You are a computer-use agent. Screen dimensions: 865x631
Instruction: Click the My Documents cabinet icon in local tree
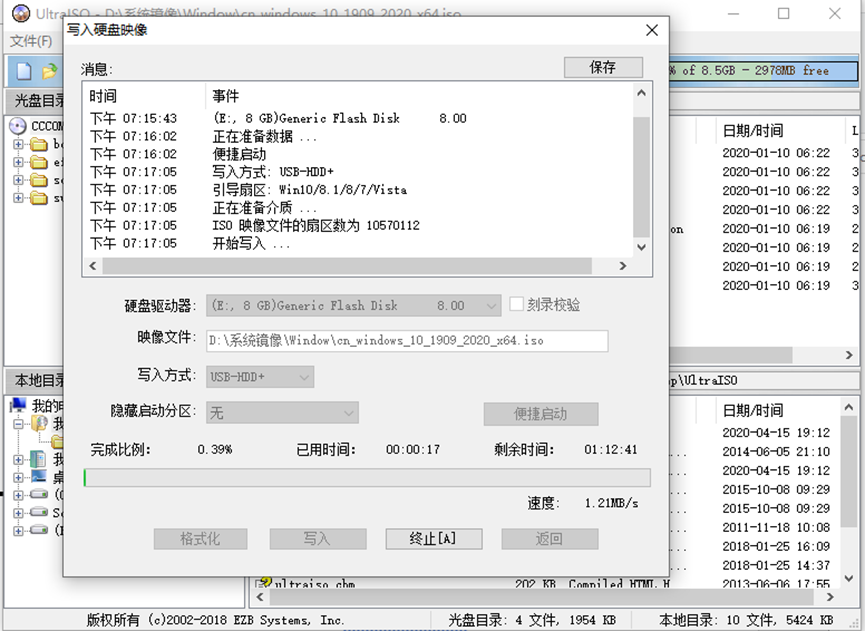coord(38,459)
